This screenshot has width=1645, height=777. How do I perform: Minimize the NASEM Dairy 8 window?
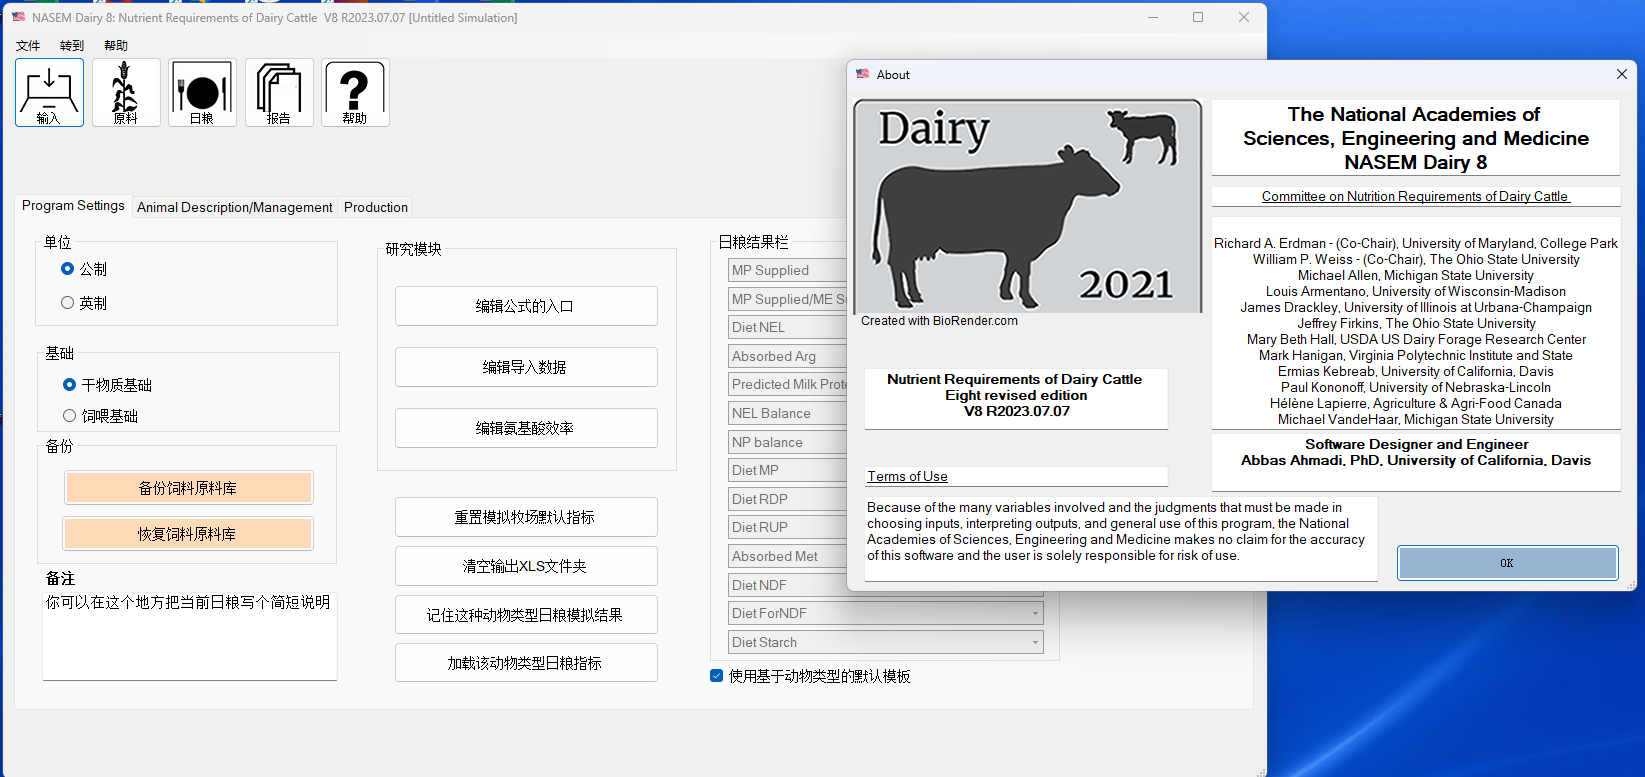pos(1153,17)
